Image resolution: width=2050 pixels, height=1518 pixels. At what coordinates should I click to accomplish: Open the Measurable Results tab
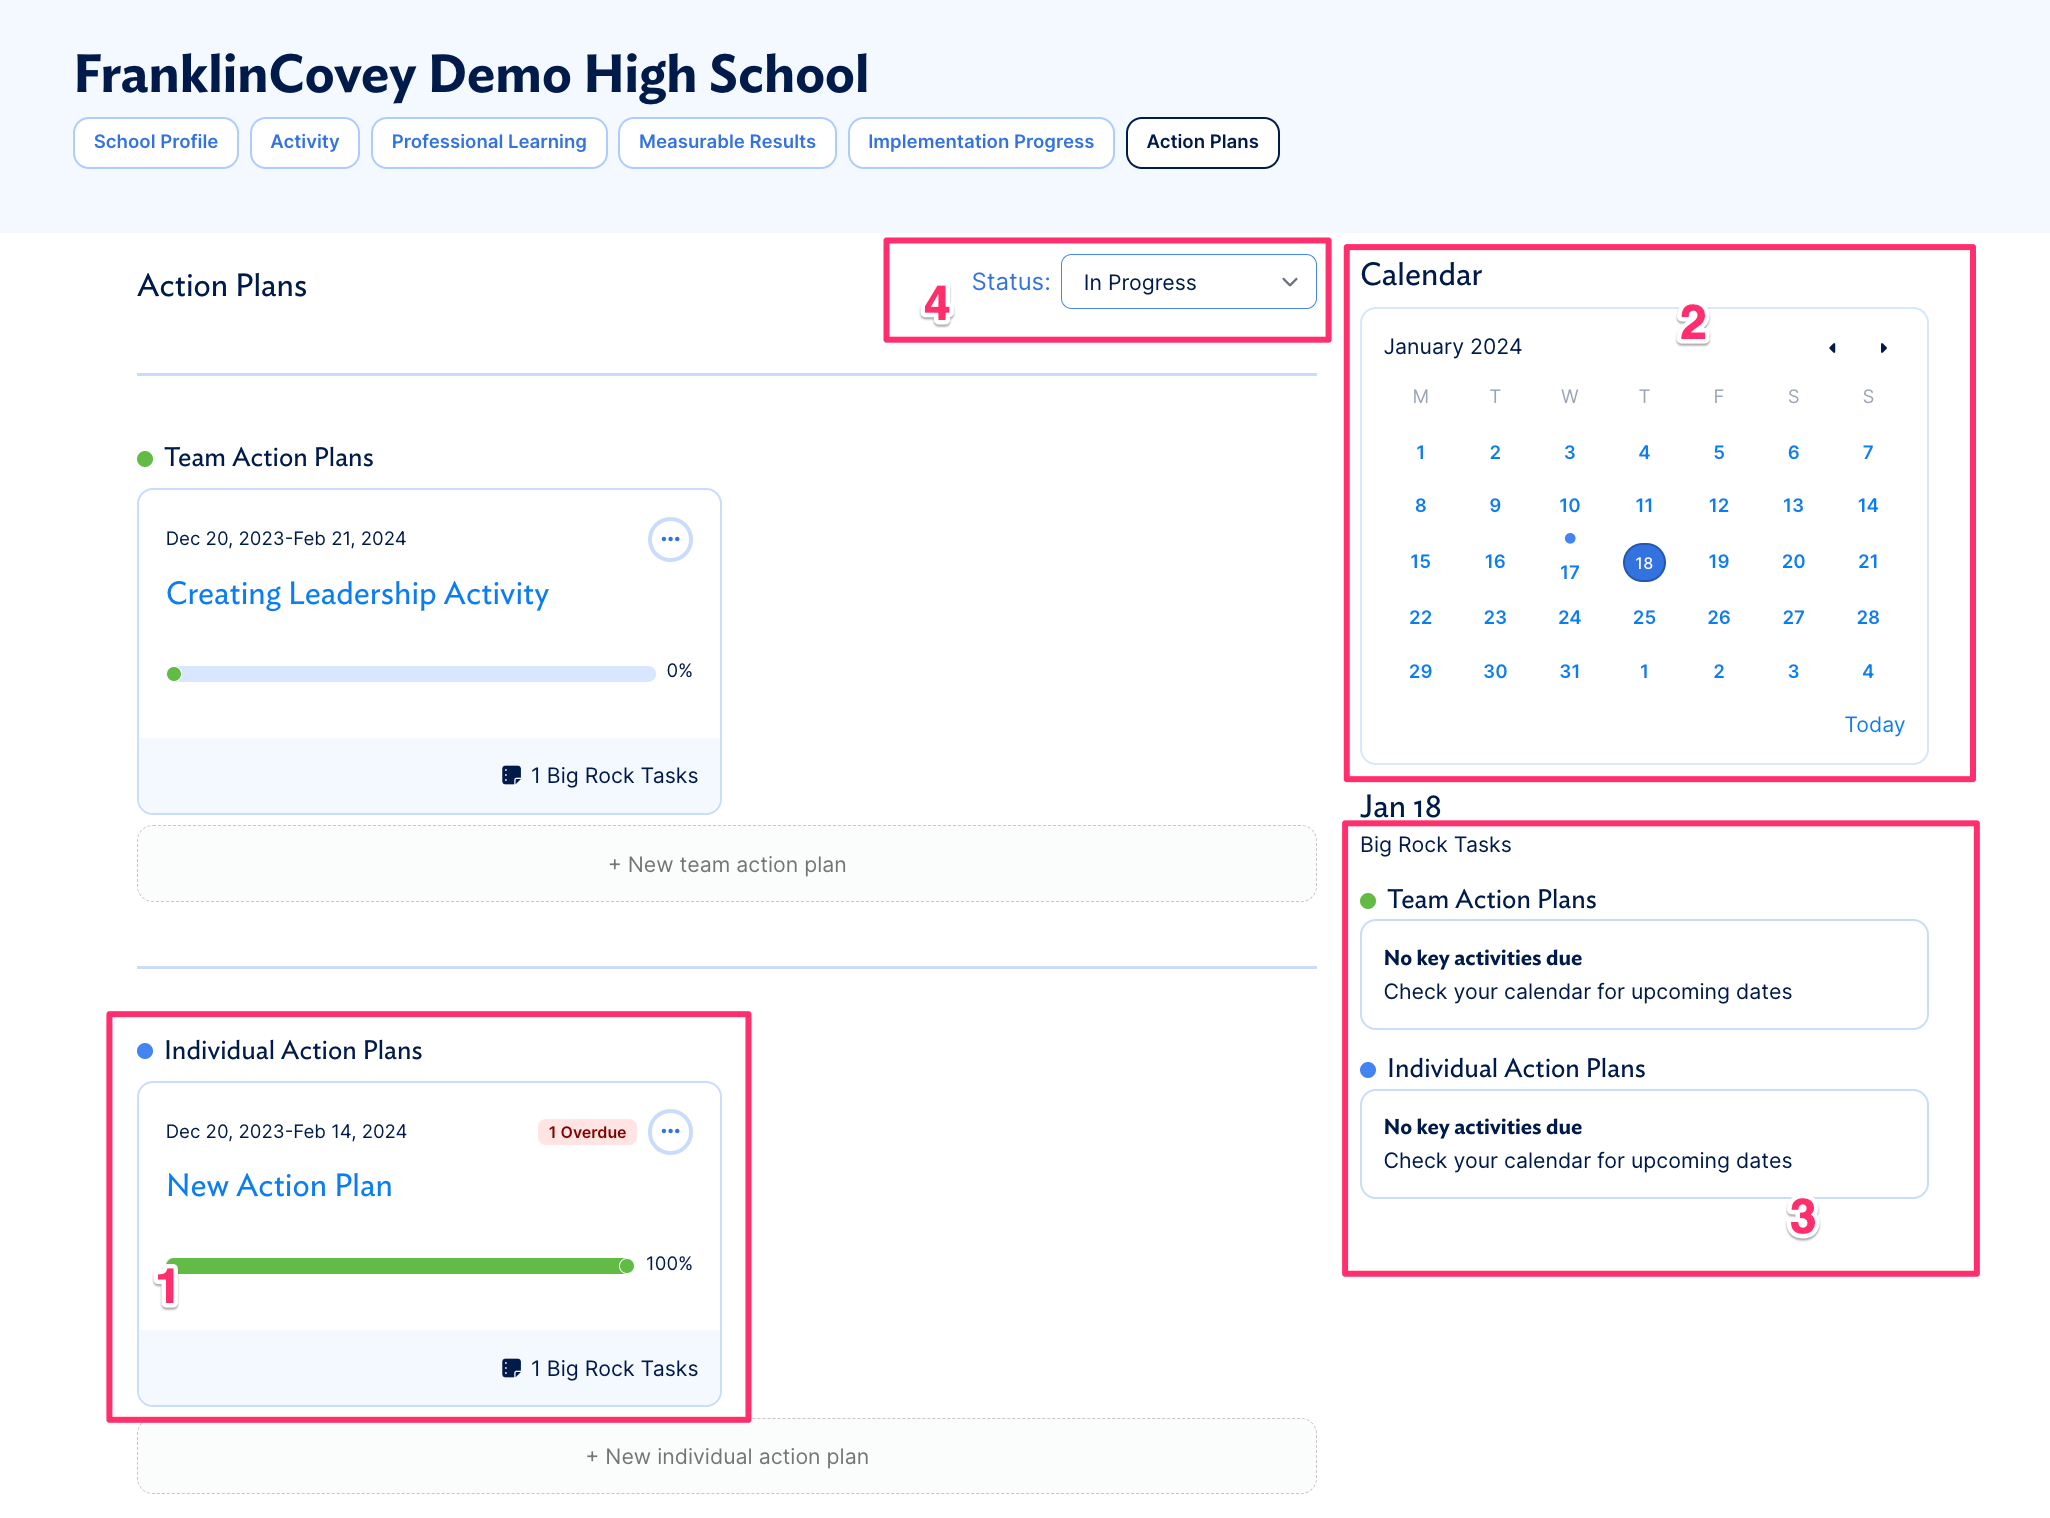[x=727, y=142]
